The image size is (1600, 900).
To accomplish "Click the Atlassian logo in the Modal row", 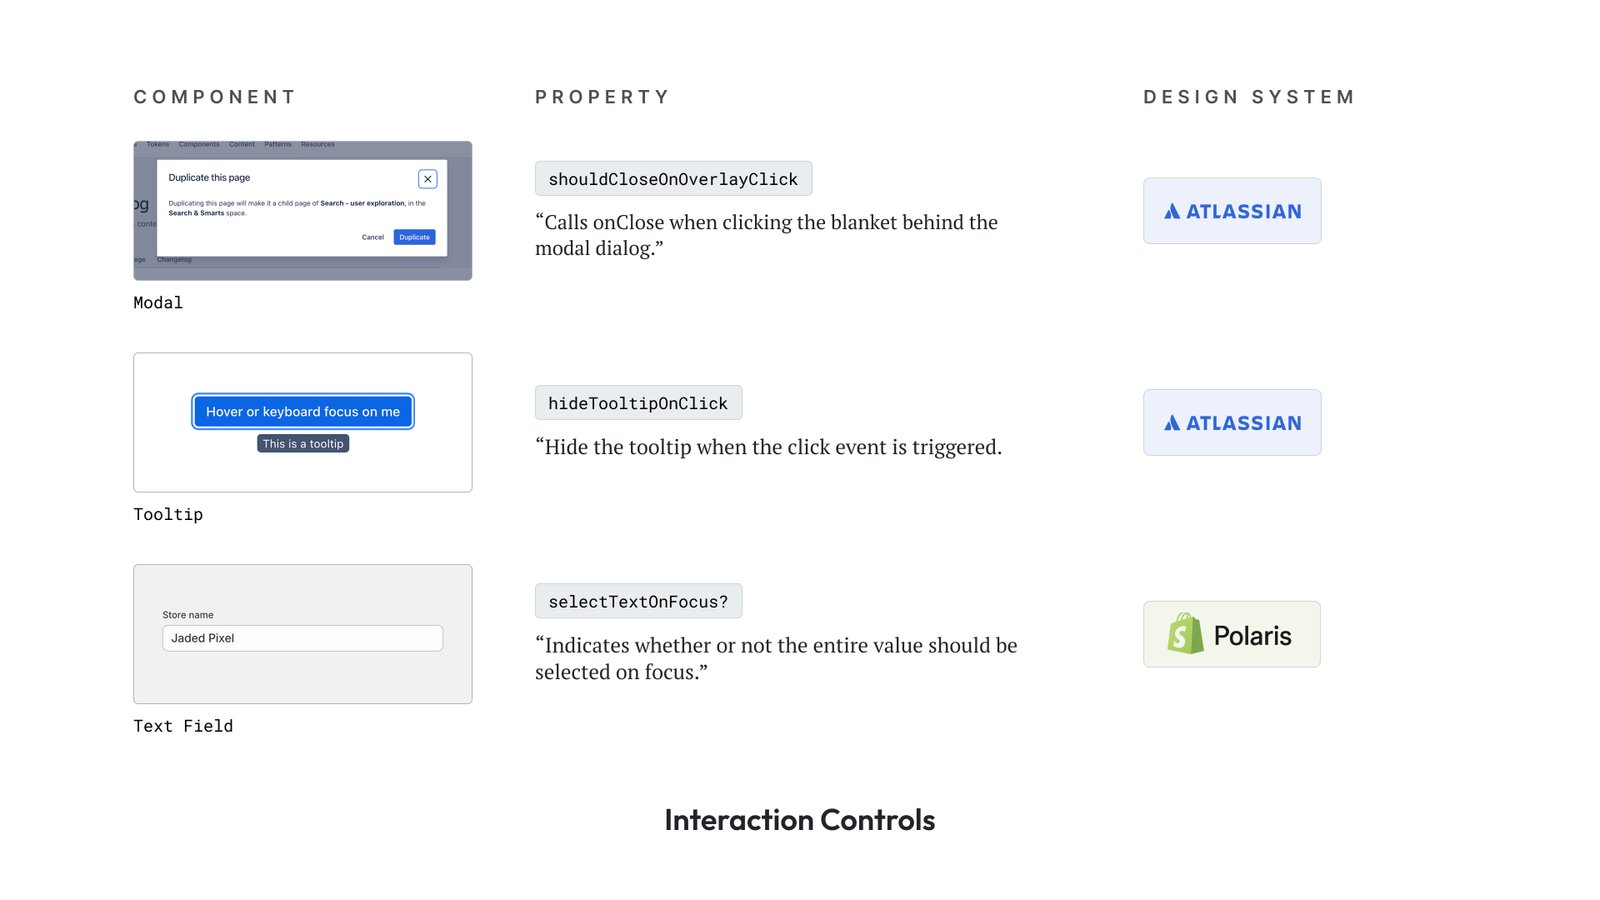I will pyautogui.click(x=1232, y=211).
